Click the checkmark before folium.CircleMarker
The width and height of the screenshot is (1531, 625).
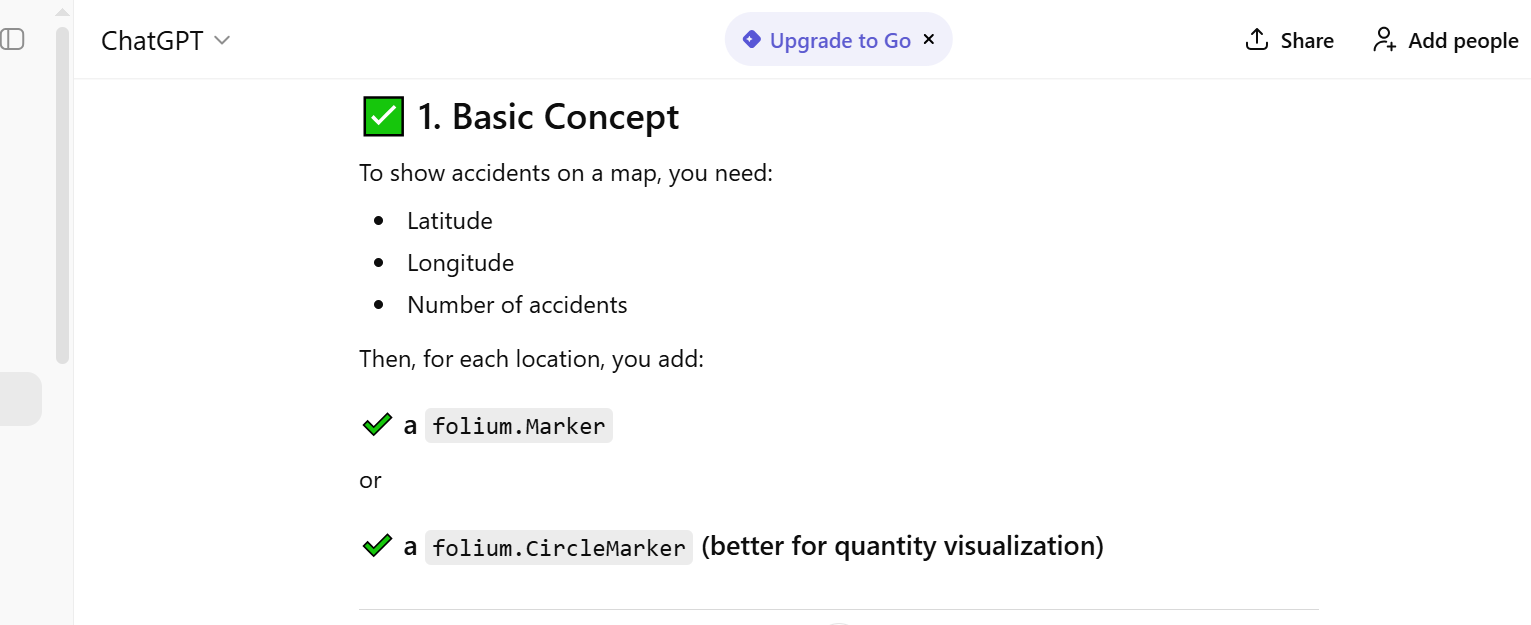click(377, 546)
